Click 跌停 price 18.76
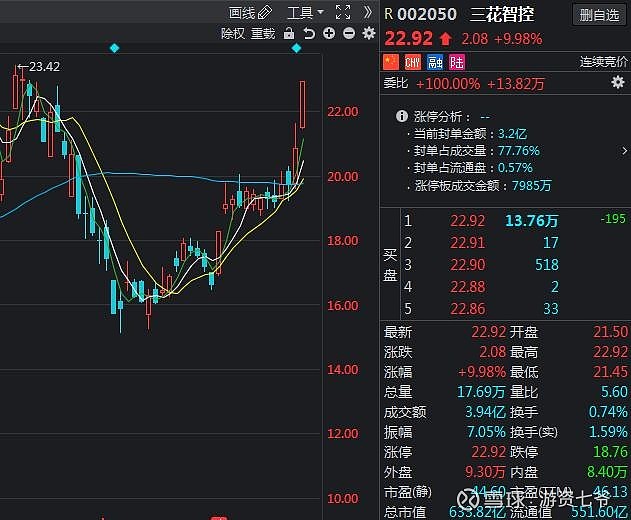 click(x=610, y=452)
